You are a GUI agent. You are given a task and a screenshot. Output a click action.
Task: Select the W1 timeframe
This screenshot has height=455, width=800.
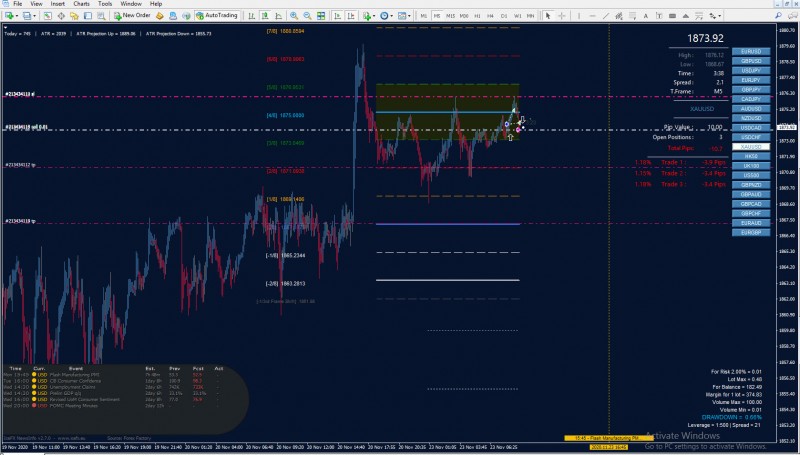[517, 16]
